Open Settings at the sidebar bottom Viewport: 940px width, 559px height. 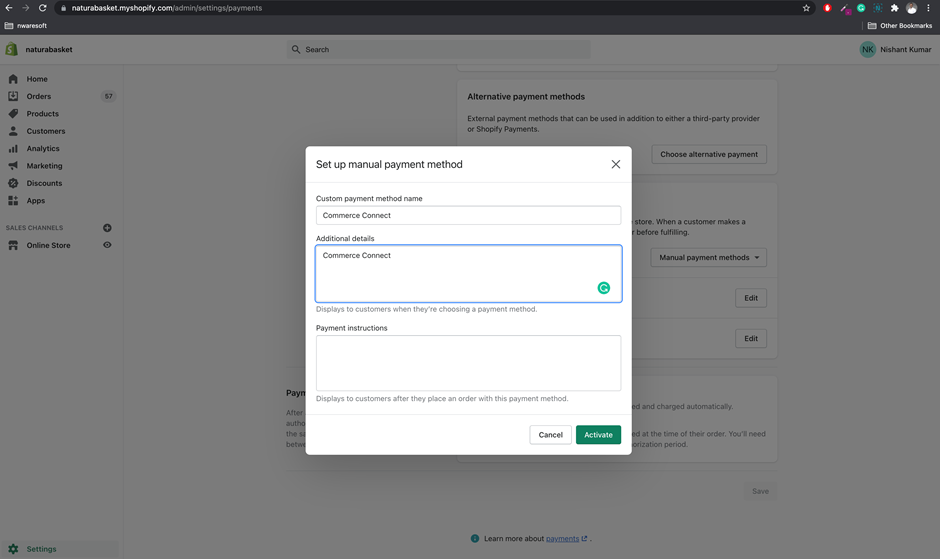(41, 549)
